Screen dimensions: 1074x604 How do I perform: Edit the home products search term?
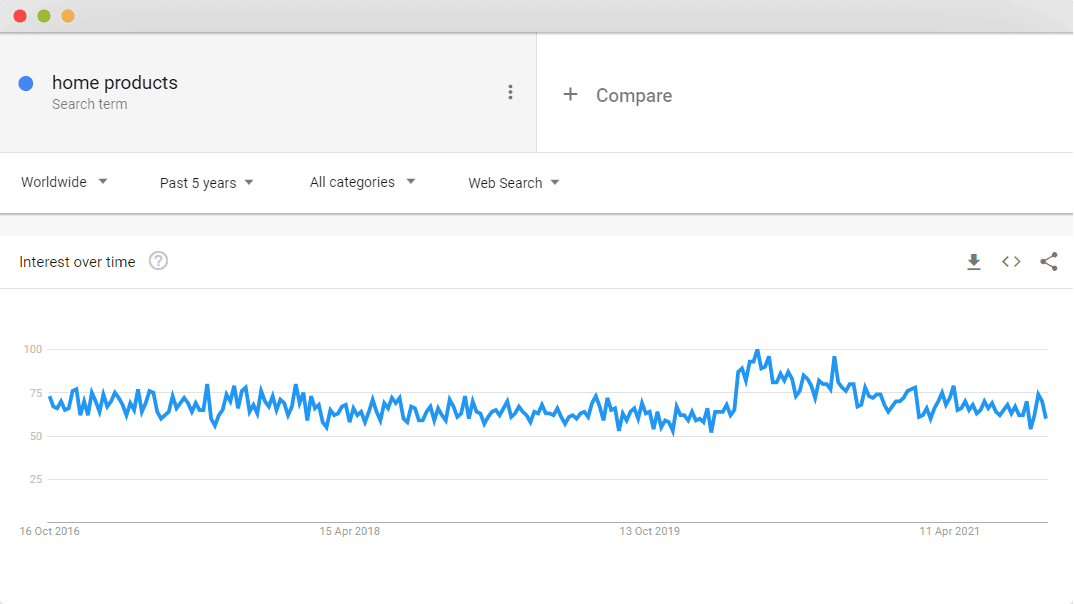pyautogui.click(x=114, y=83)
